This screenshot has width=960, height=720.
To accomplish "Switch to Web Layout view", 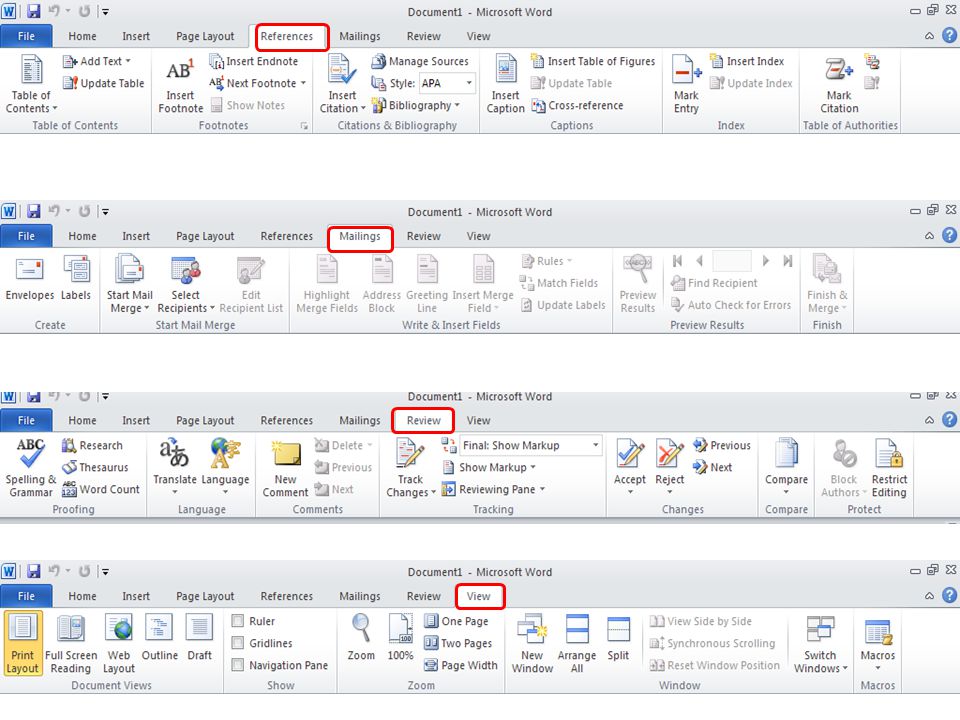I will [x=119, y=643].
